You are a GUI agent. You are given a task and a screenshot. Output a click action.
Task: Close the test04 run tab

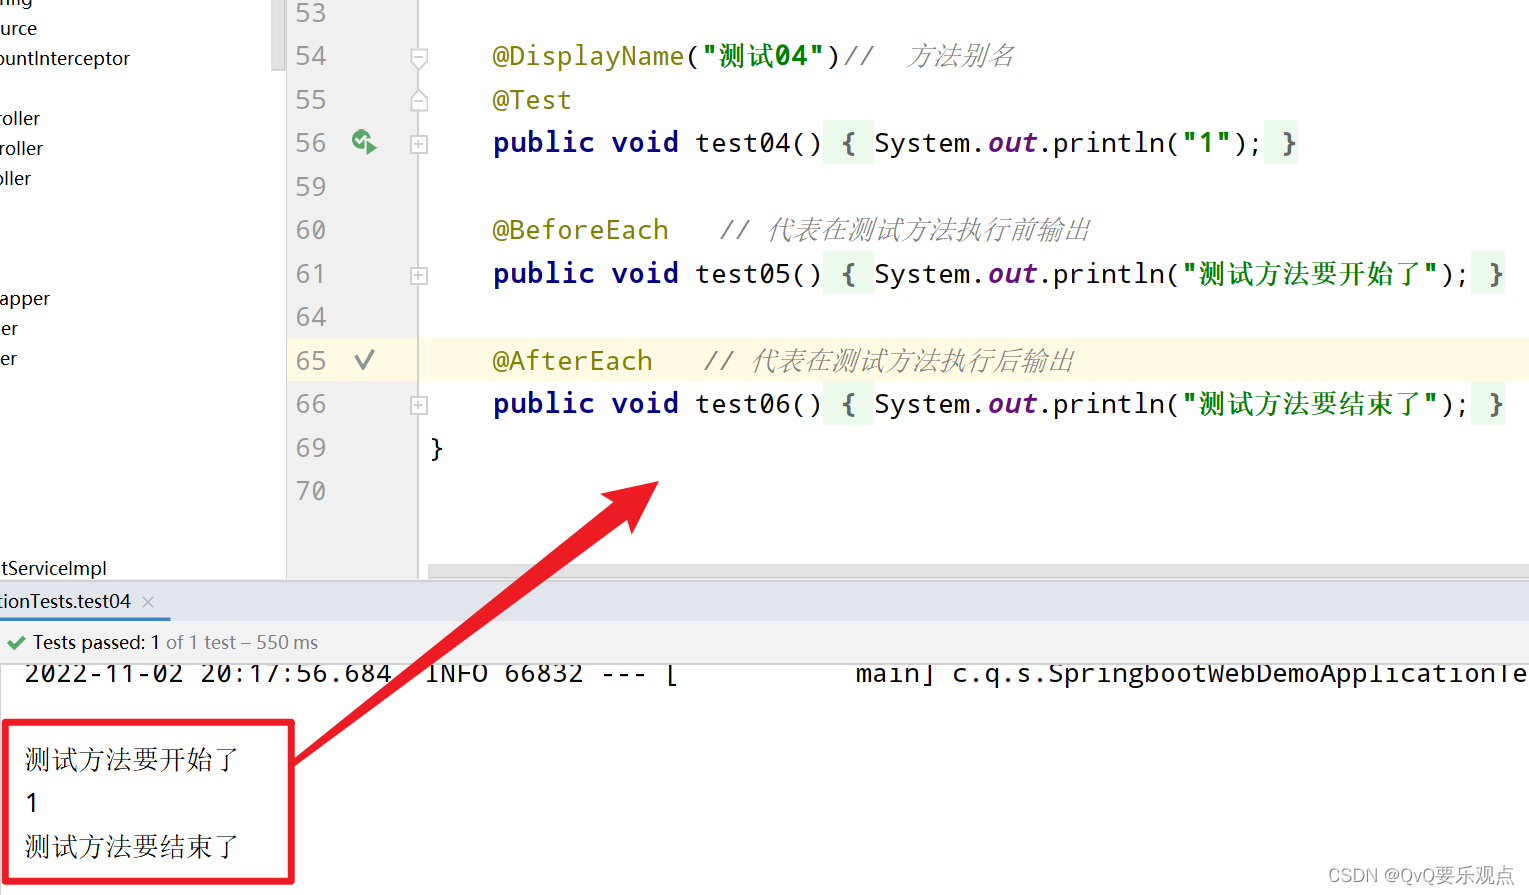[x=148, y=601]
